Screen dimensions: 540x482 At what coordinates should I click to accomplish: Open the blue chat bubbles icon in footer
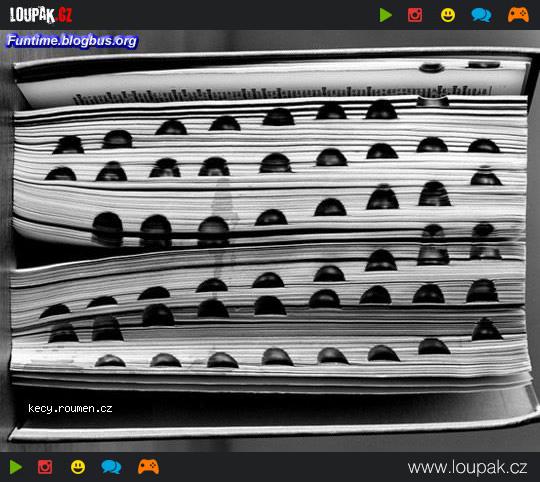tap(111, 467)
